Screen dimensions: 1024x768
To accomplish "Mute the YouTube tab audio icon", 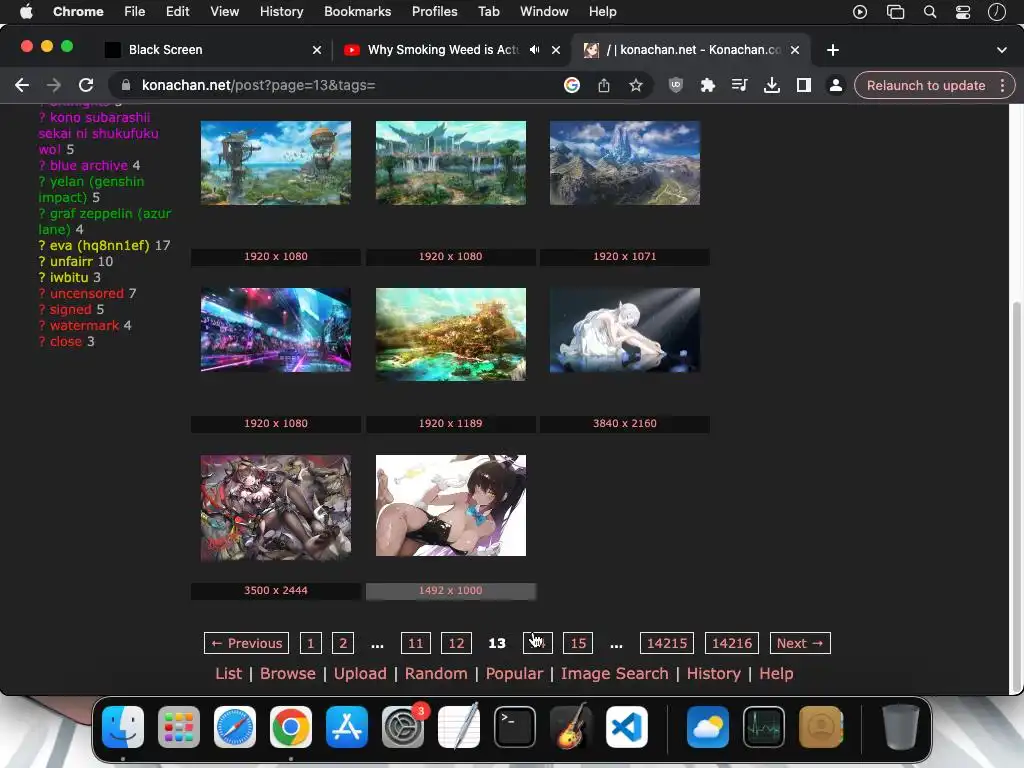I will tap(534, 50).
